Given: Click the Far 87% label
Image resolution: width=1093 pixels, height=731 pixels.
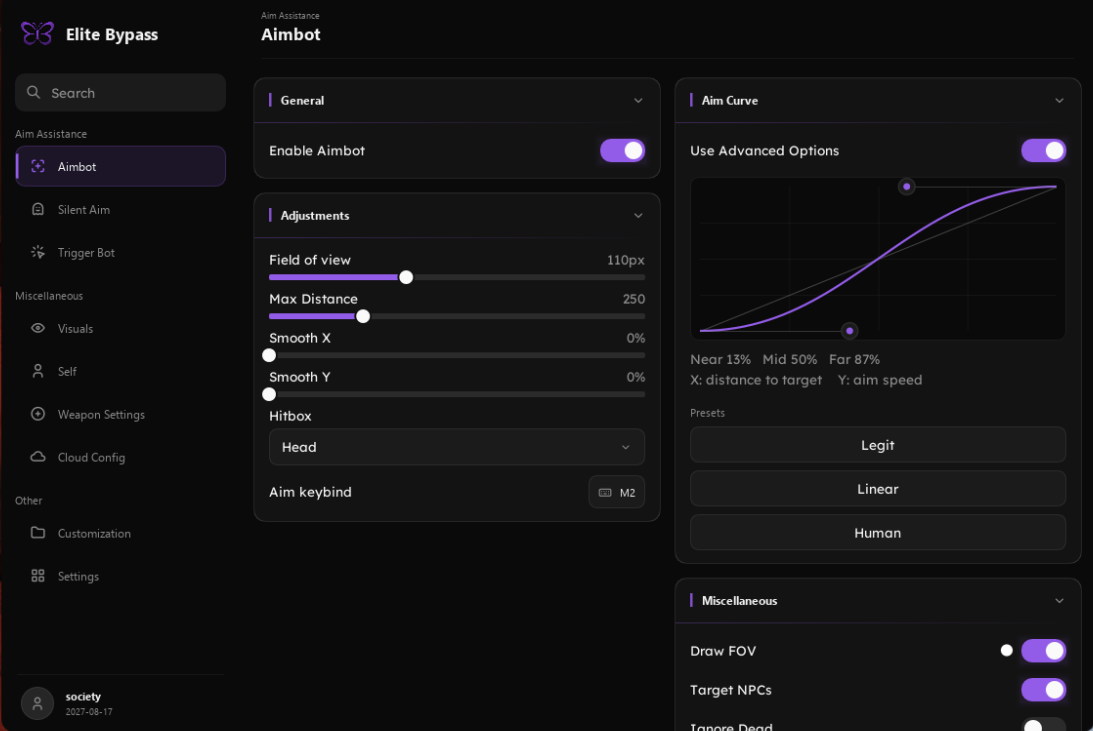Looking at the screenshot, I should [x=854, y=360].
